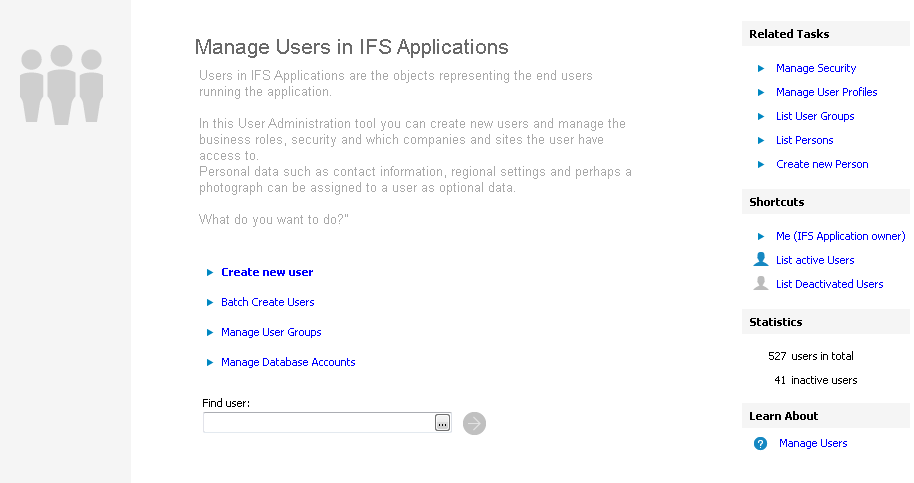Open Manage User Profiles task
Viewport: 914px width, 483px height.
[826, 92]
